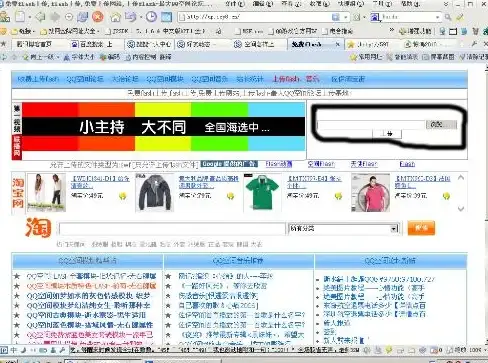Viewport: 488px width, 363px height.
Task: Click the 免费上传flash nav link
Action: 38,79
